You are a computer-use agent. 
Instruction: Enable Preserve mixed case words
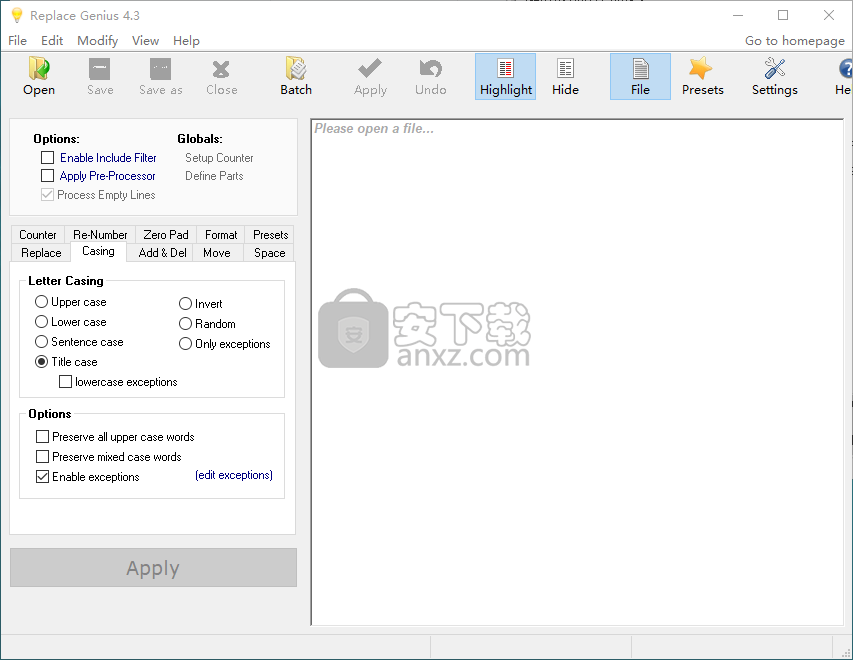[42, 457]
